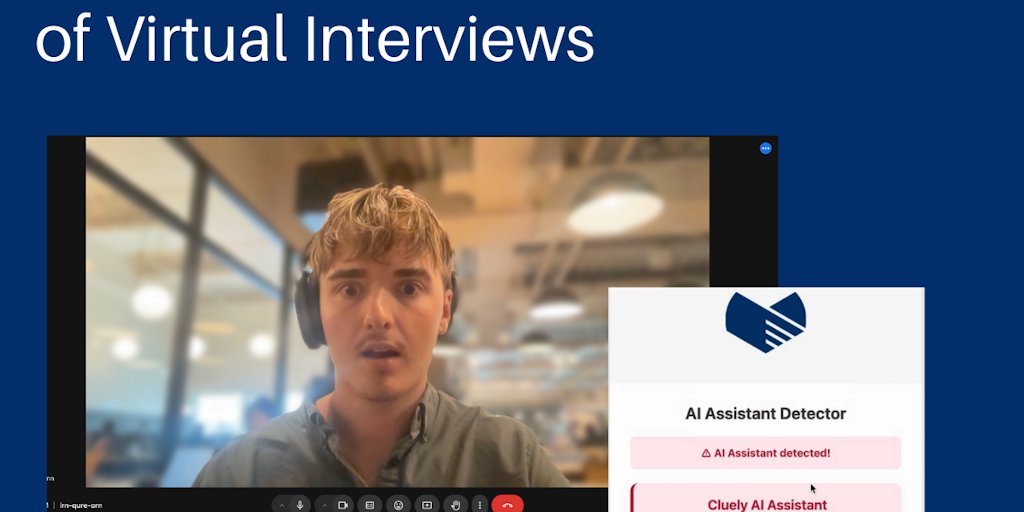Raise hand in the meeting toolbar
The height and width of the screenshot is (512, 1024).
455,505
